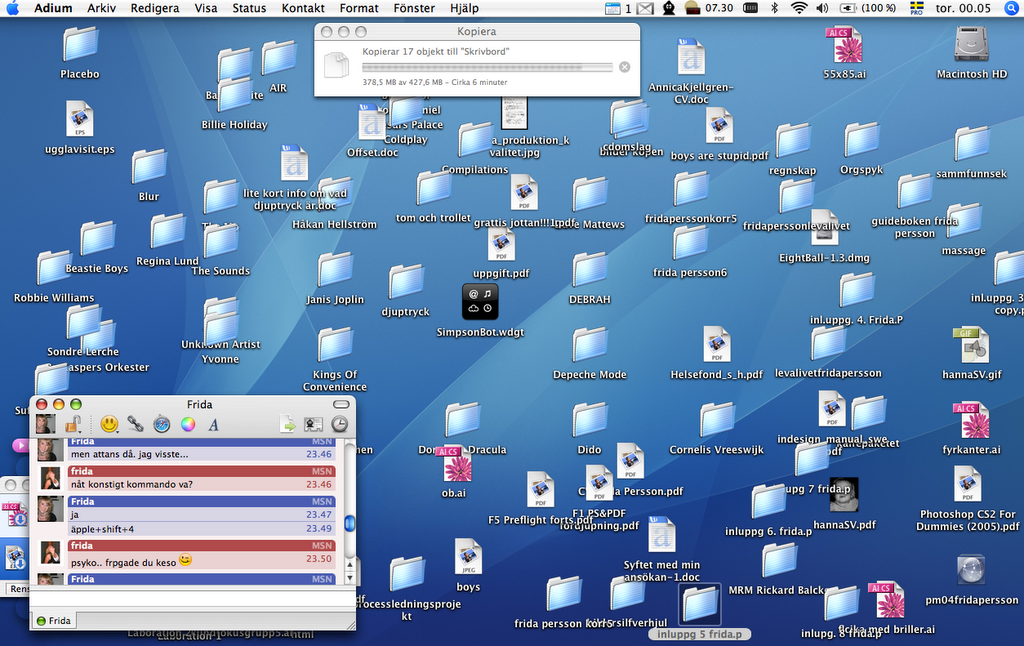Screen dimensions: 1024x646
Task: Click the message "men attans då. jag visste..."
Action: click(x=129, y=454)
